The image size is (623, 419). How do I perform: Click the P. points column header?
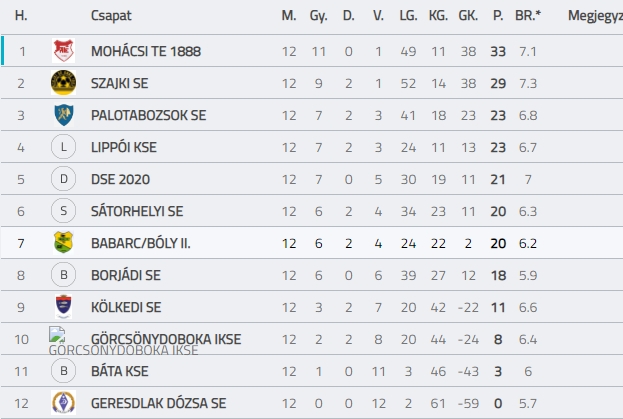pos(498,15)
